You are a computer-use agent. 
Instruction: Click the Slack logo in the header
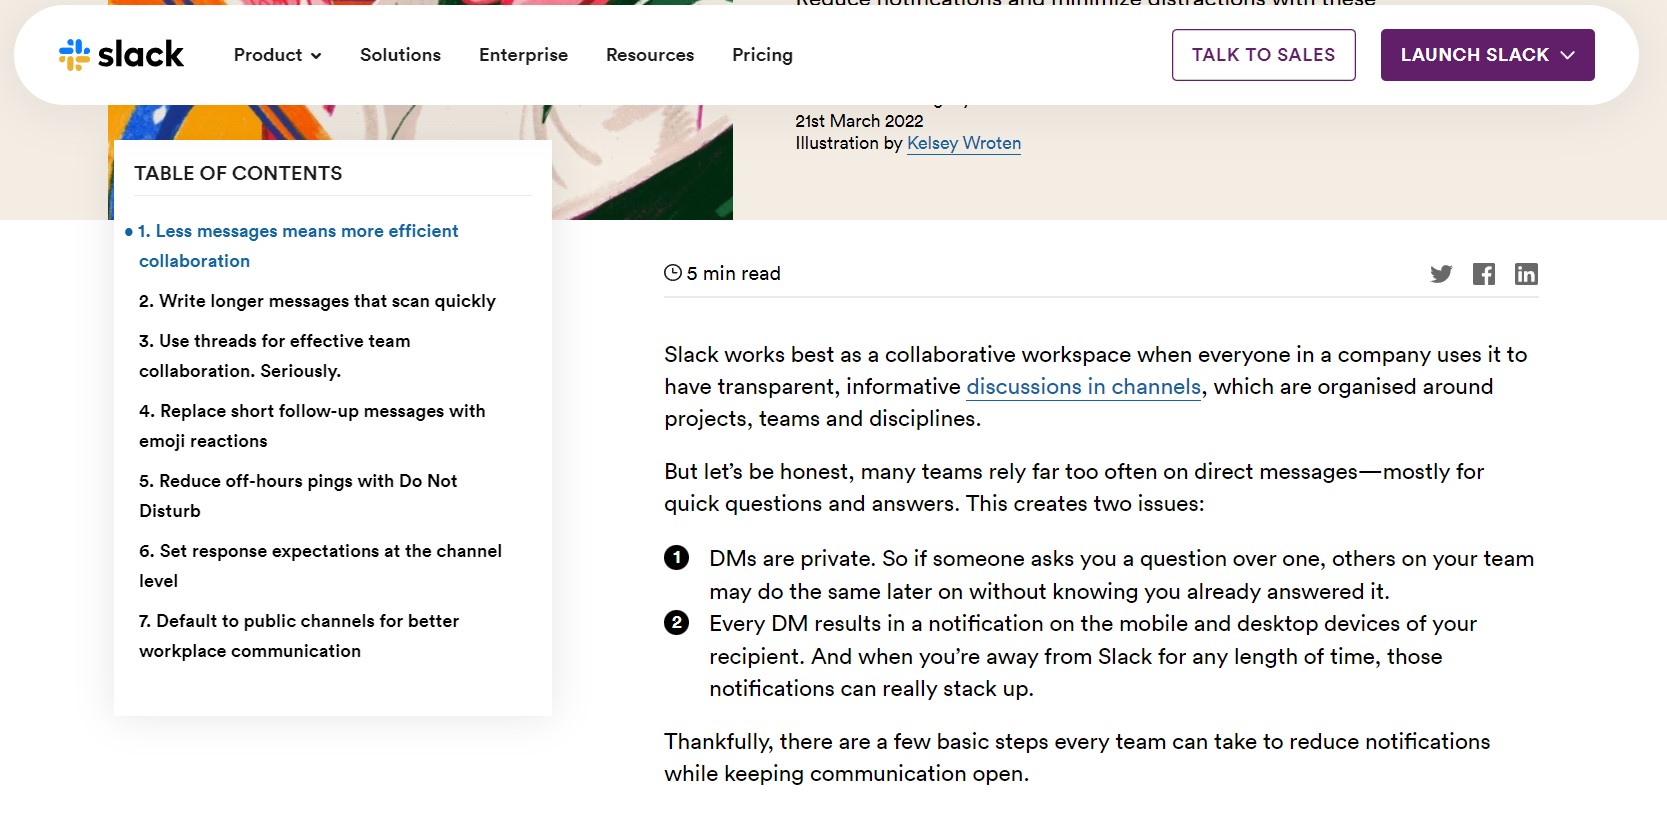(121, 54)
